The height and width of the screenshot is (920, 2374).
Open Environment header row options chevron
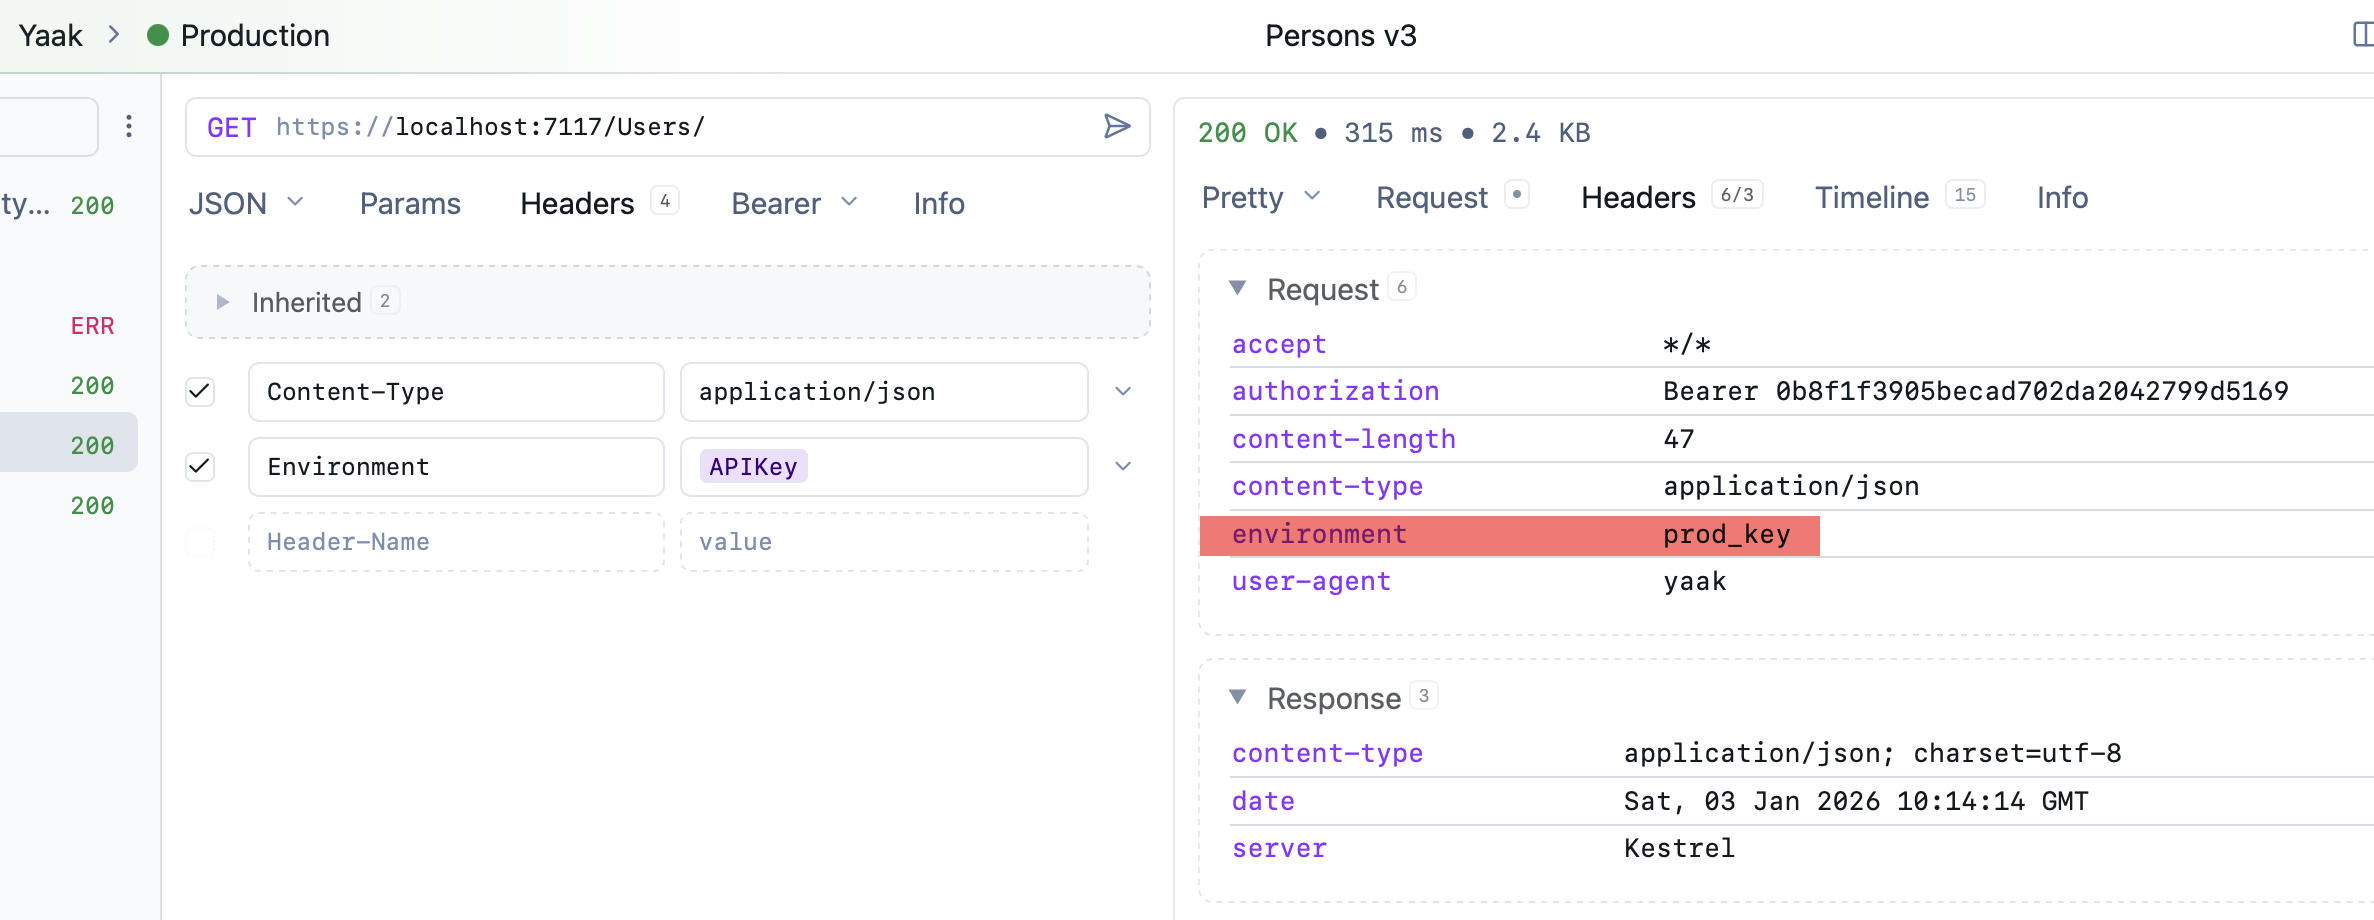pyautogui.click(x=1123, y=467)
